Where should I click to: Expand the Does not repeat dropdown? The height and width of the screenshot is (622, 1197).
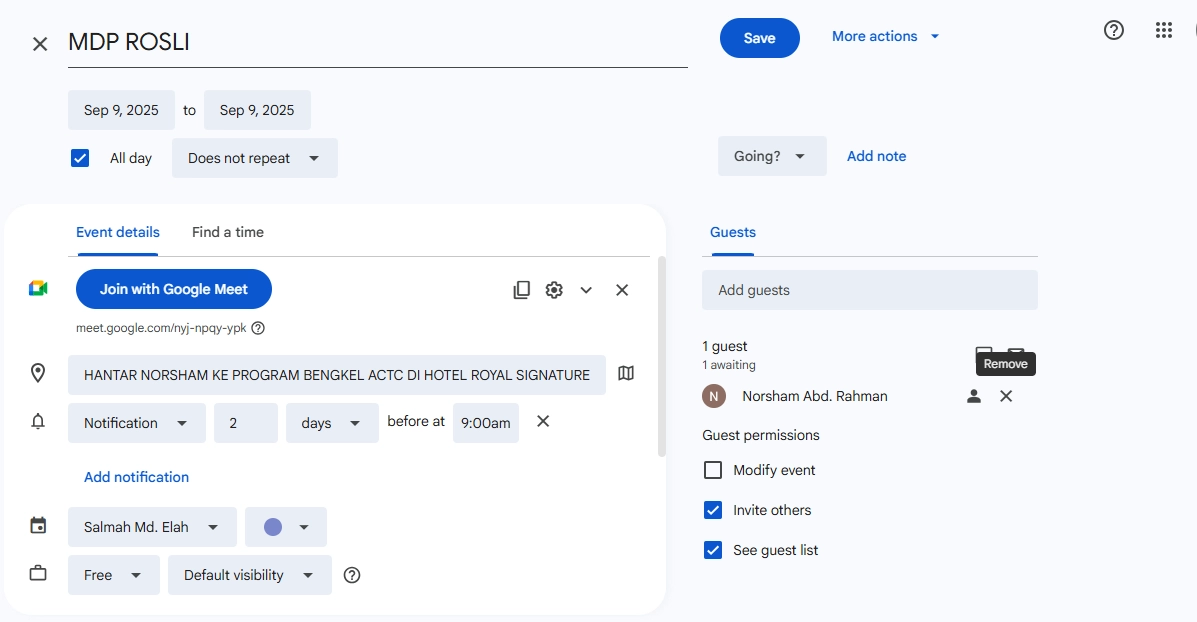(254, 158)
